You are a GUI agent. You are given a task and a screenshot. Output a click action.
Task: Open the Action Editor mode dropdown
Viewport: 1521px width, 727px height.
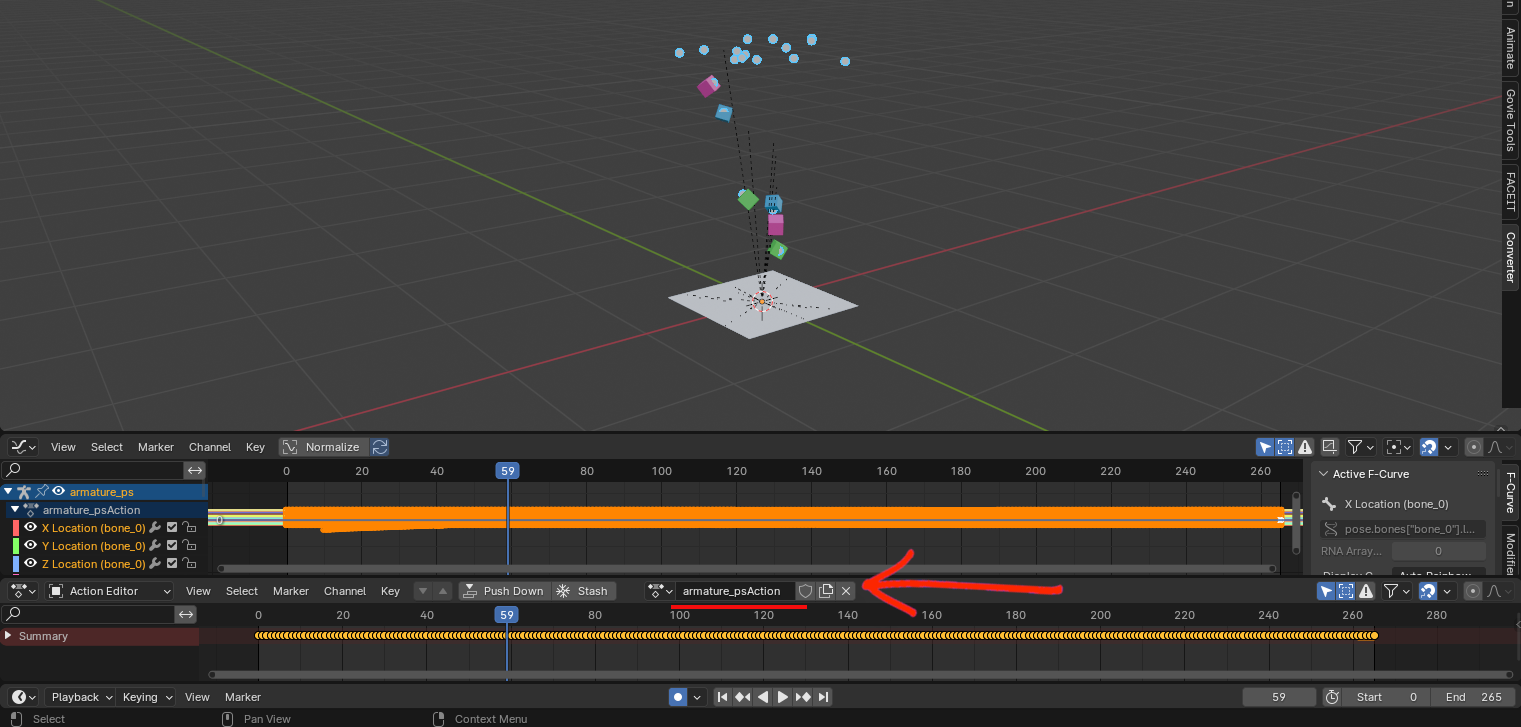coord(110,591)
